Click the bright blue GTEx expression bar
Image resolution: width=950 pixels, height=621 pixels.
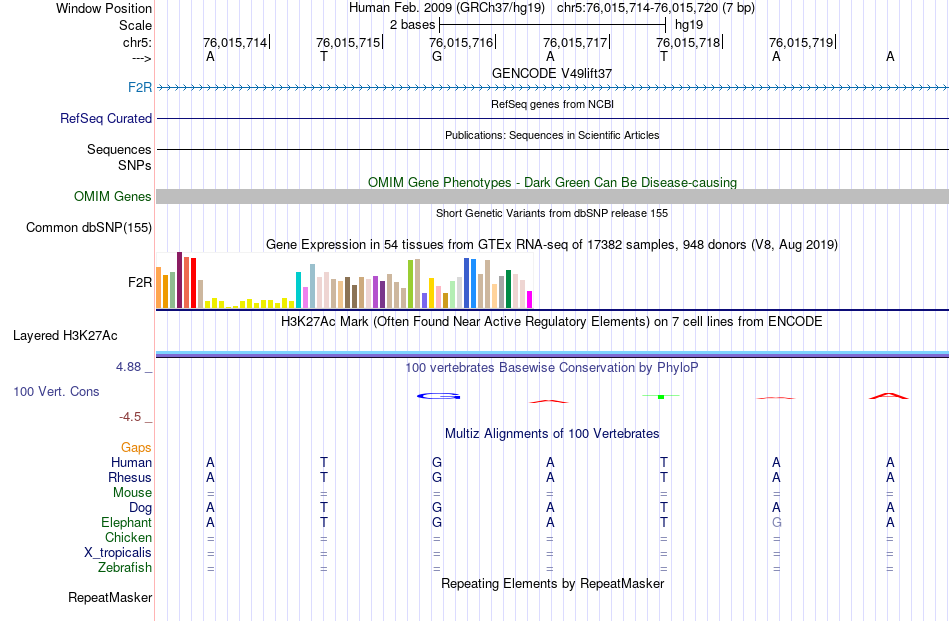(473, 284)
